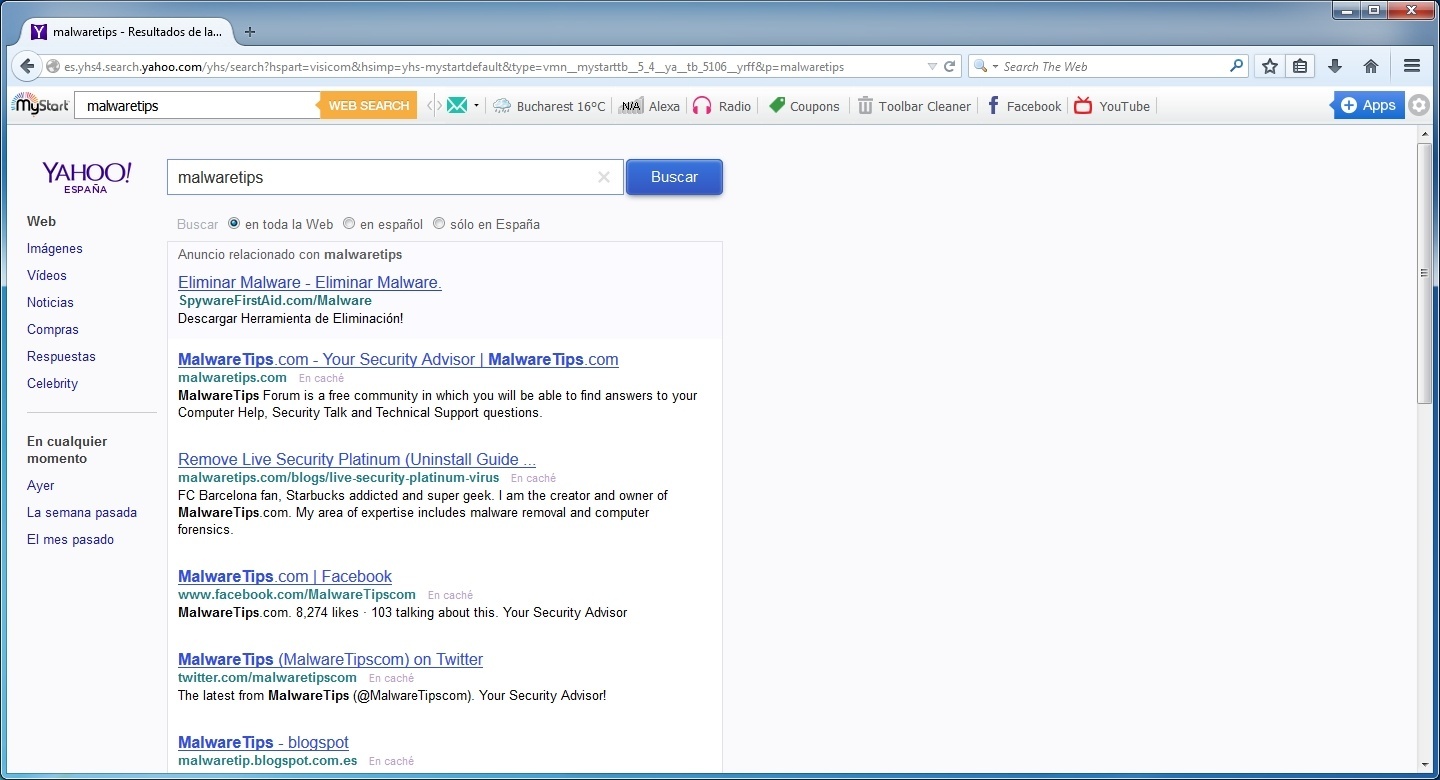View cached copy of malwaretip.blogspot.com.es result
The height and width of the screenshot is (780, 1440).
pos(391,761)
